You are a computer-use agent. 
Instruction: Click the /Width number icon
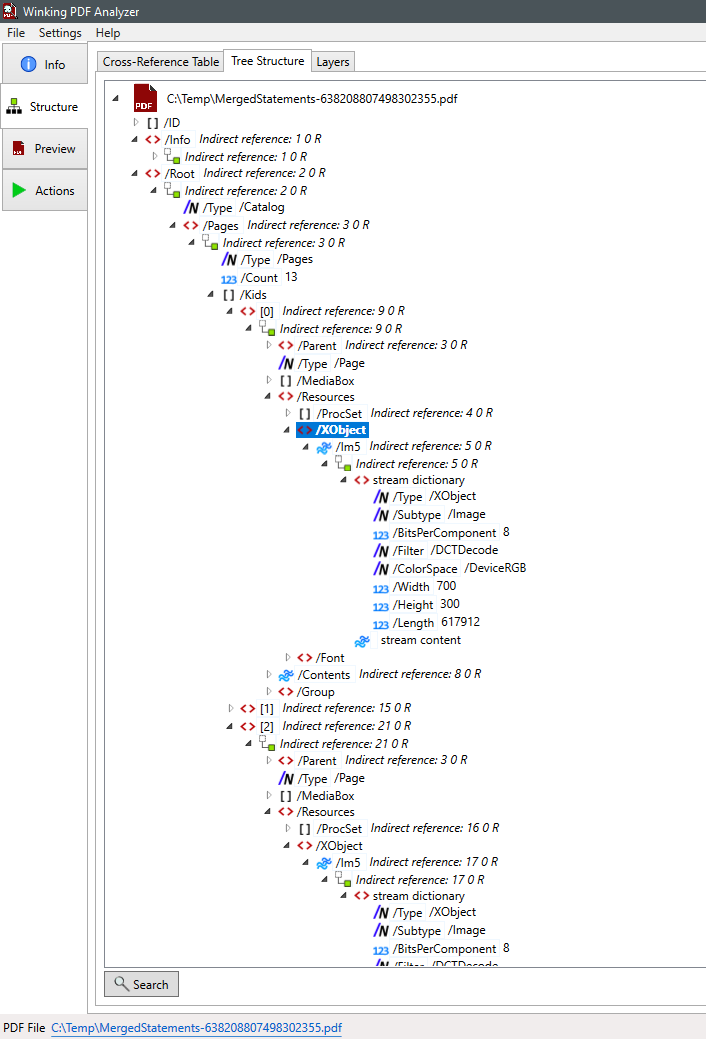coord(381,587)
